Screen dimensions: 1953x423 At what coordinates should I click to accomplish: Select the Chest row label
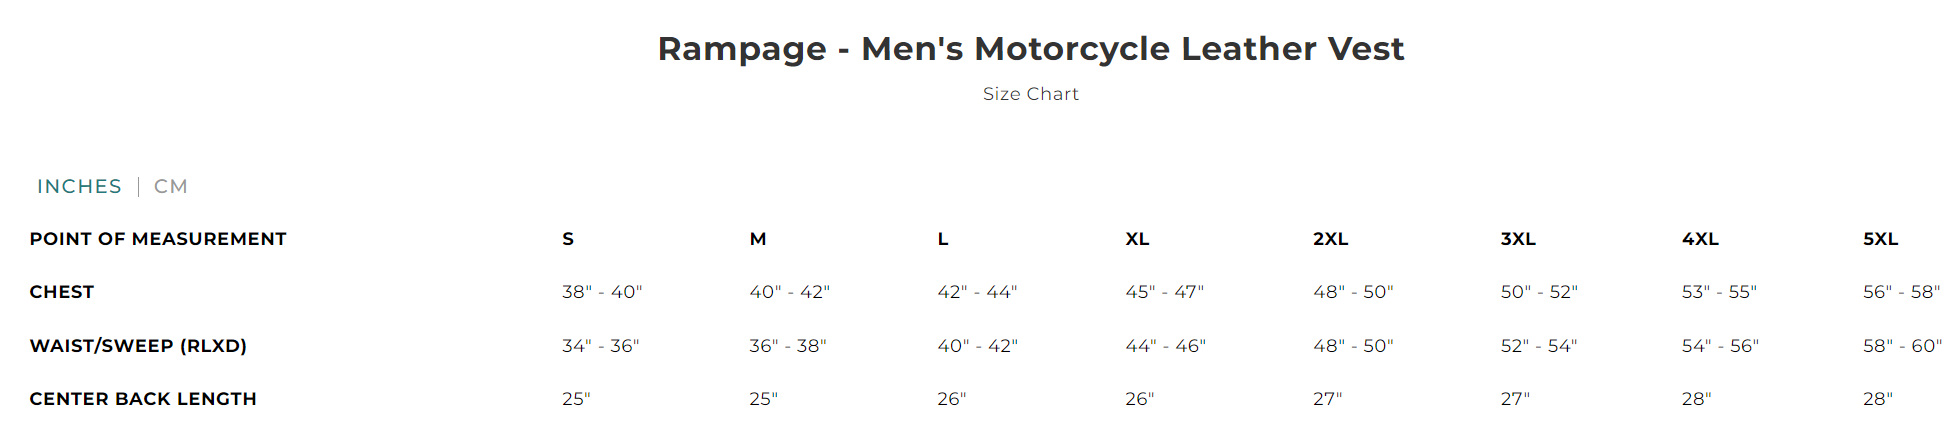(62, 292)
